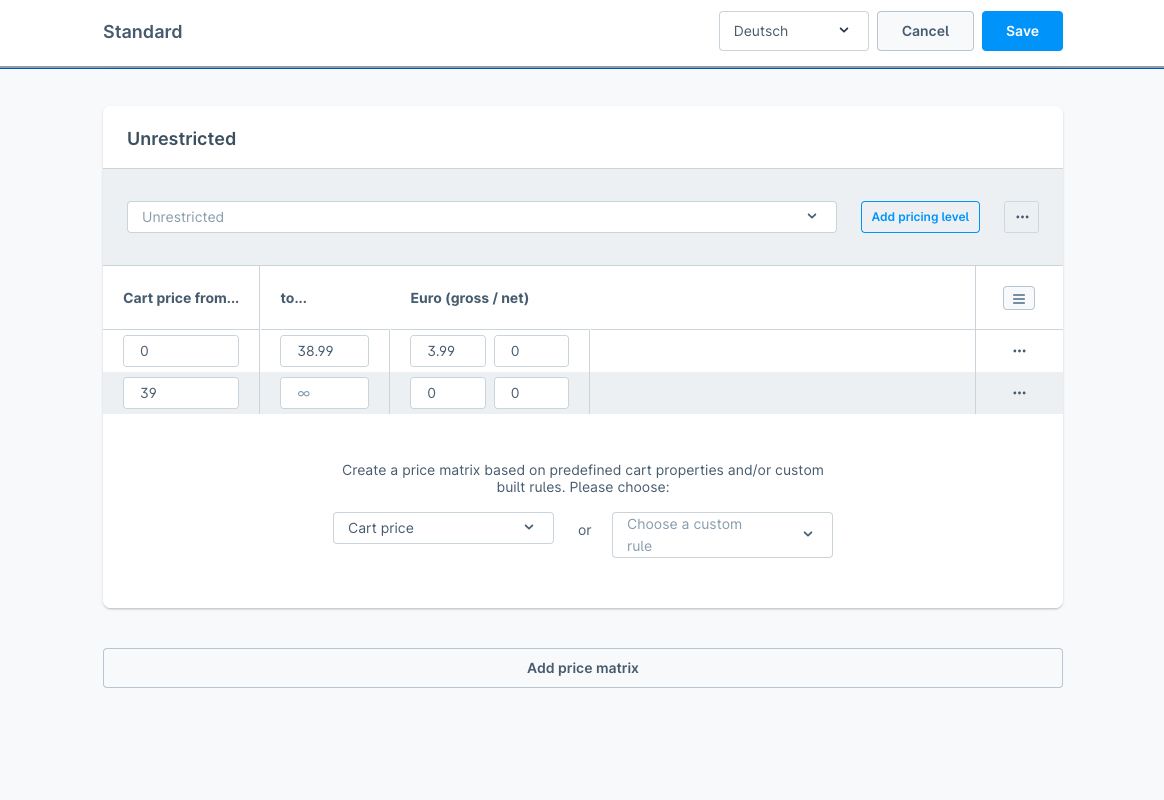Click the Cart price from field showing 39

coord(180,393)
